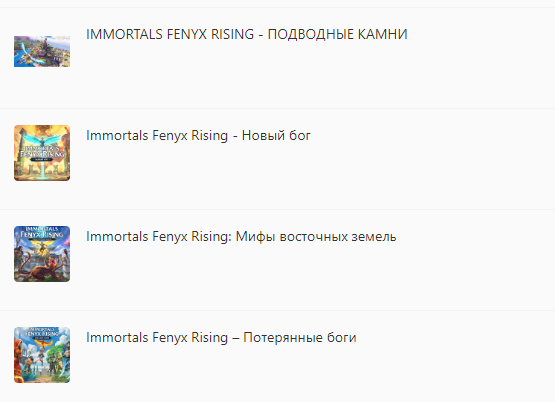Select Immortals Fenyx Rising: Мифы восточных земель title
The image size is (555, 402).
[241, 237]
